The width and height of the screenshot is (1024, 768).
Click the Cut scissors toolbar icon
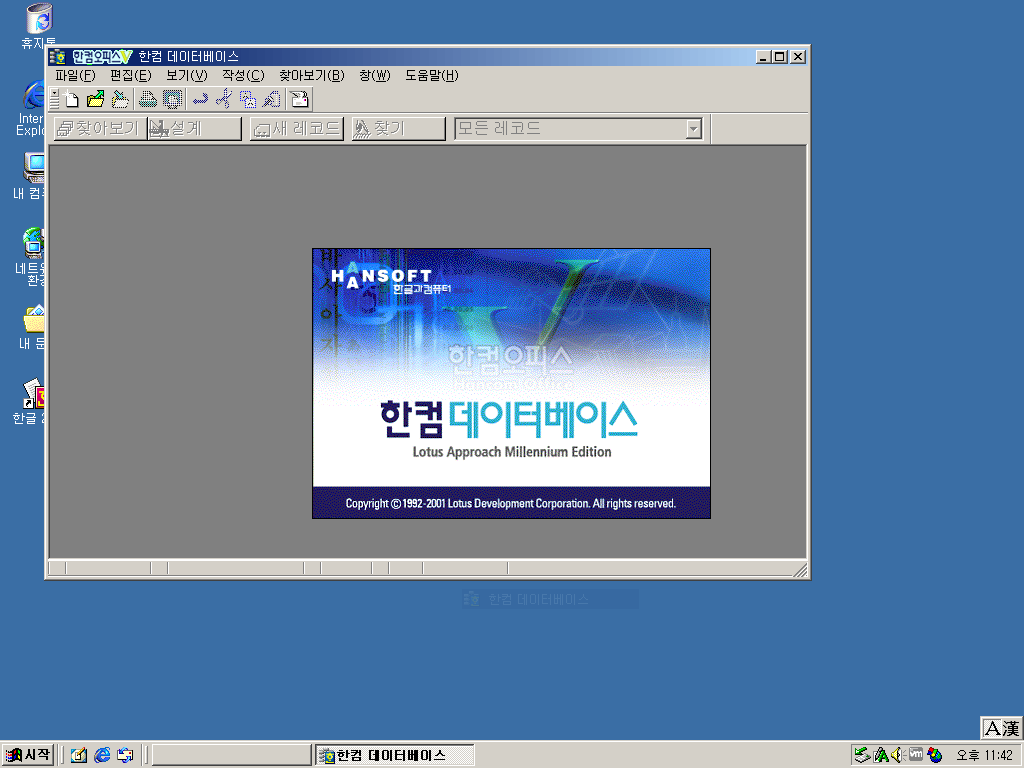coord(224,99)
